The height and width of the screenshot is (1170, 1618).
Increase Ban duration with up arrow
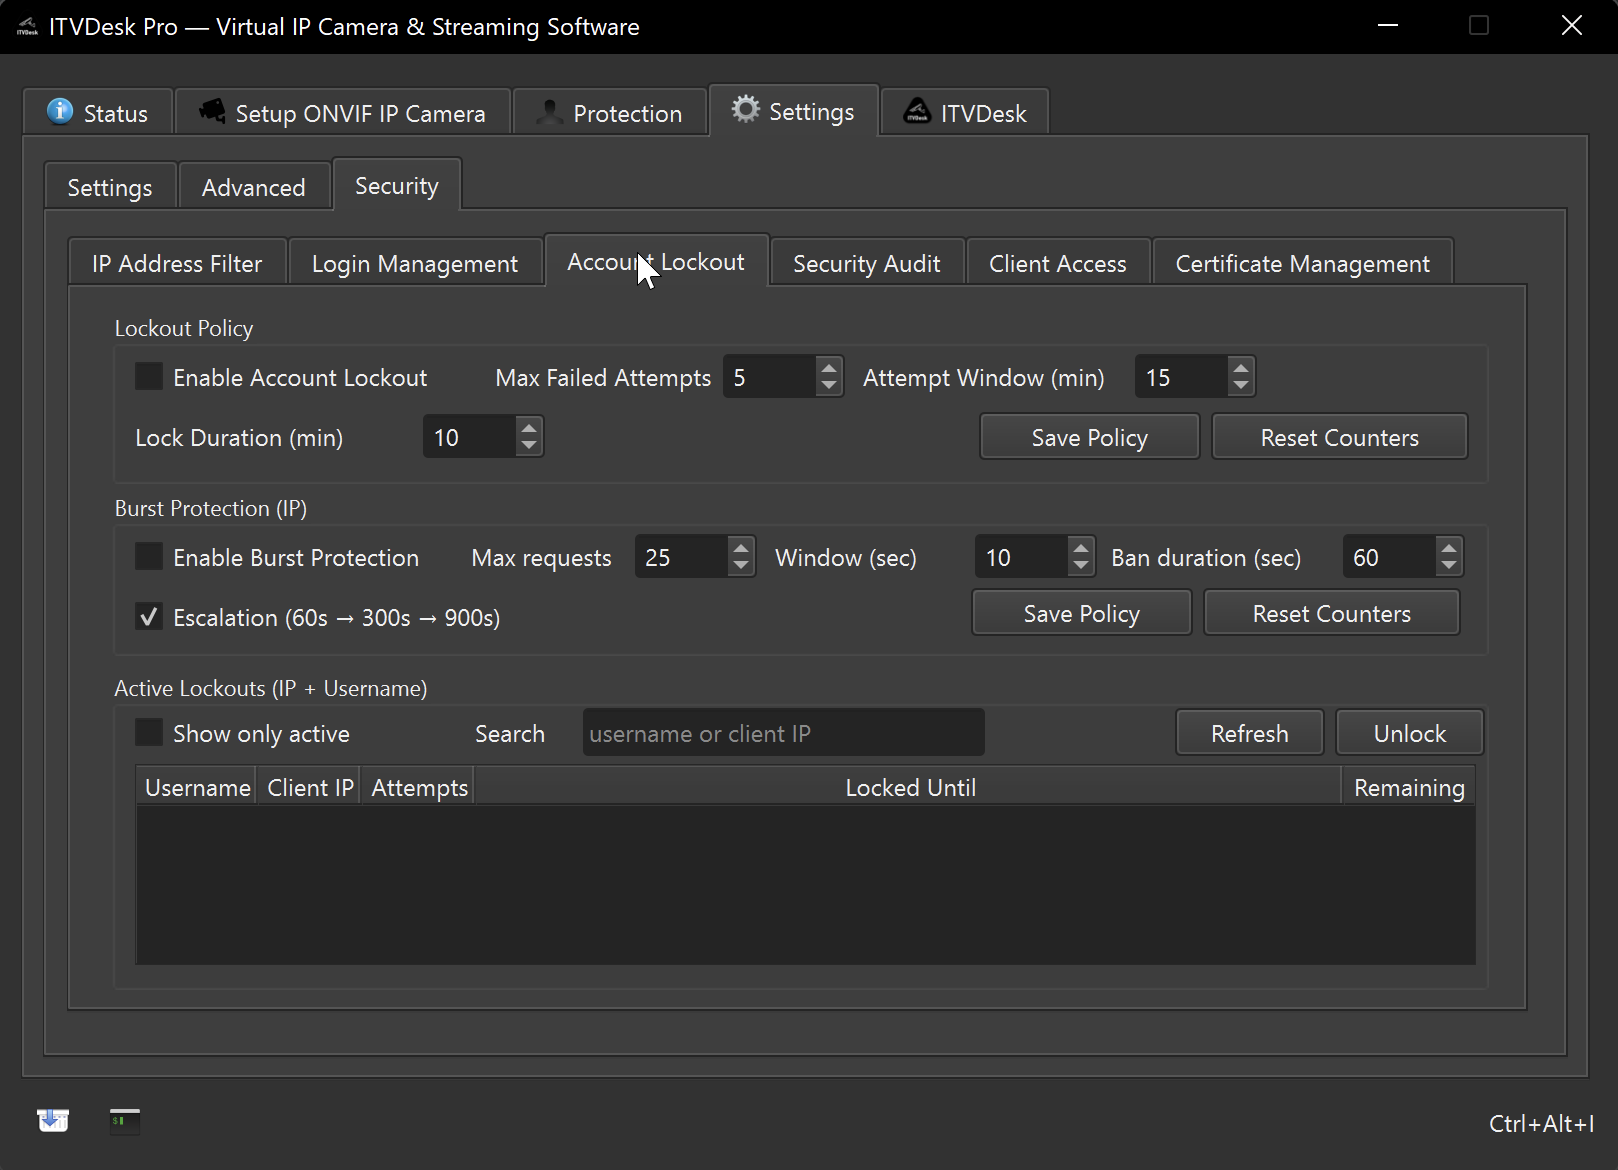(x=1448, y=548)
